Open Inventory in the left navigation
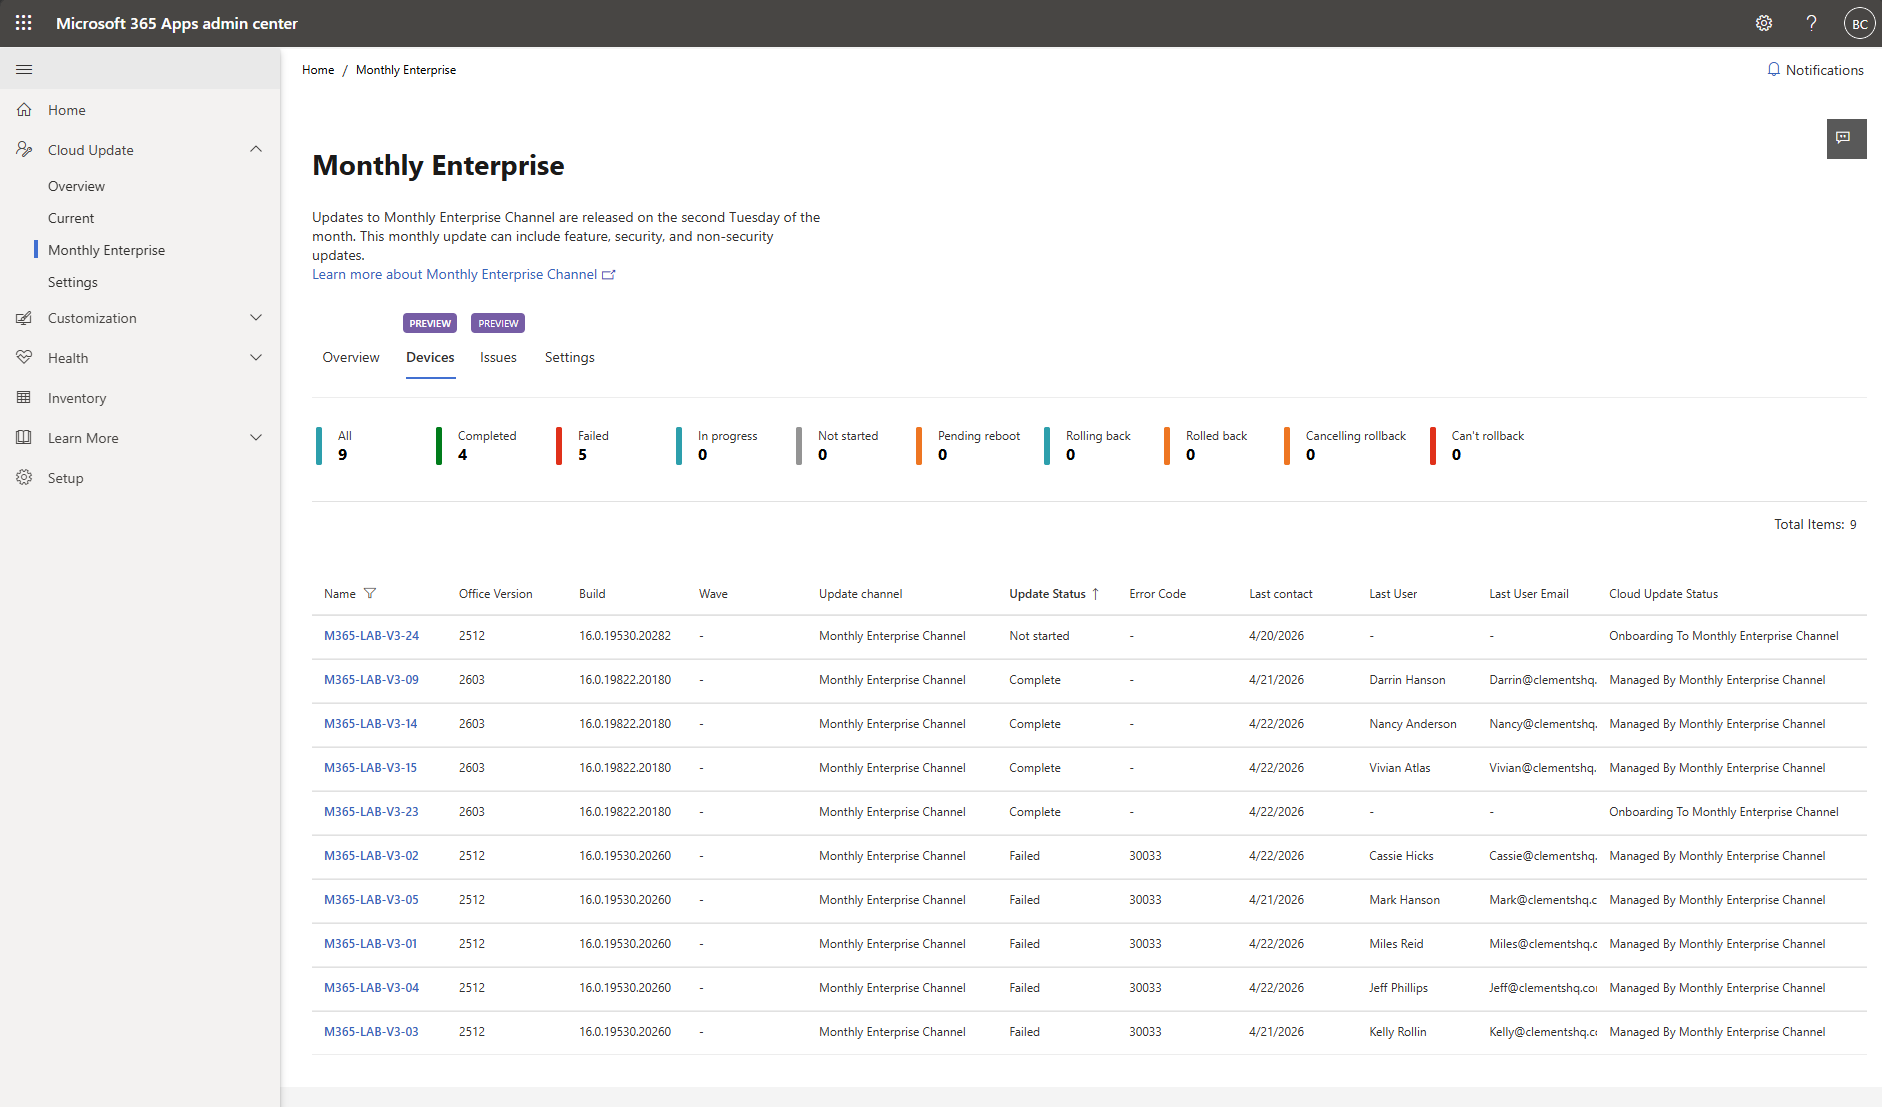Image resolution: width=1882 pixels, height=1107 pixels. (77, 398)
